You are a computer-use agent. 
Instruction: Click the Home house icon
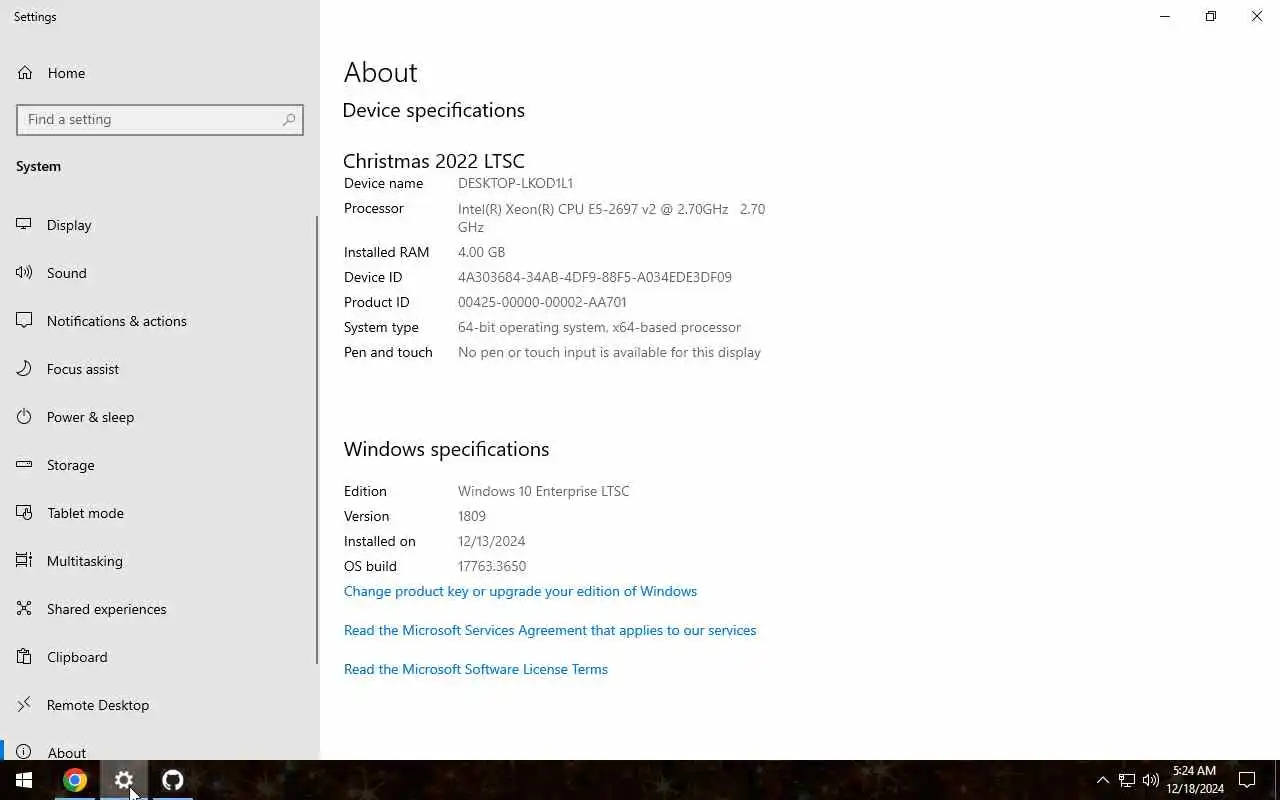click(x=25, y=73)
